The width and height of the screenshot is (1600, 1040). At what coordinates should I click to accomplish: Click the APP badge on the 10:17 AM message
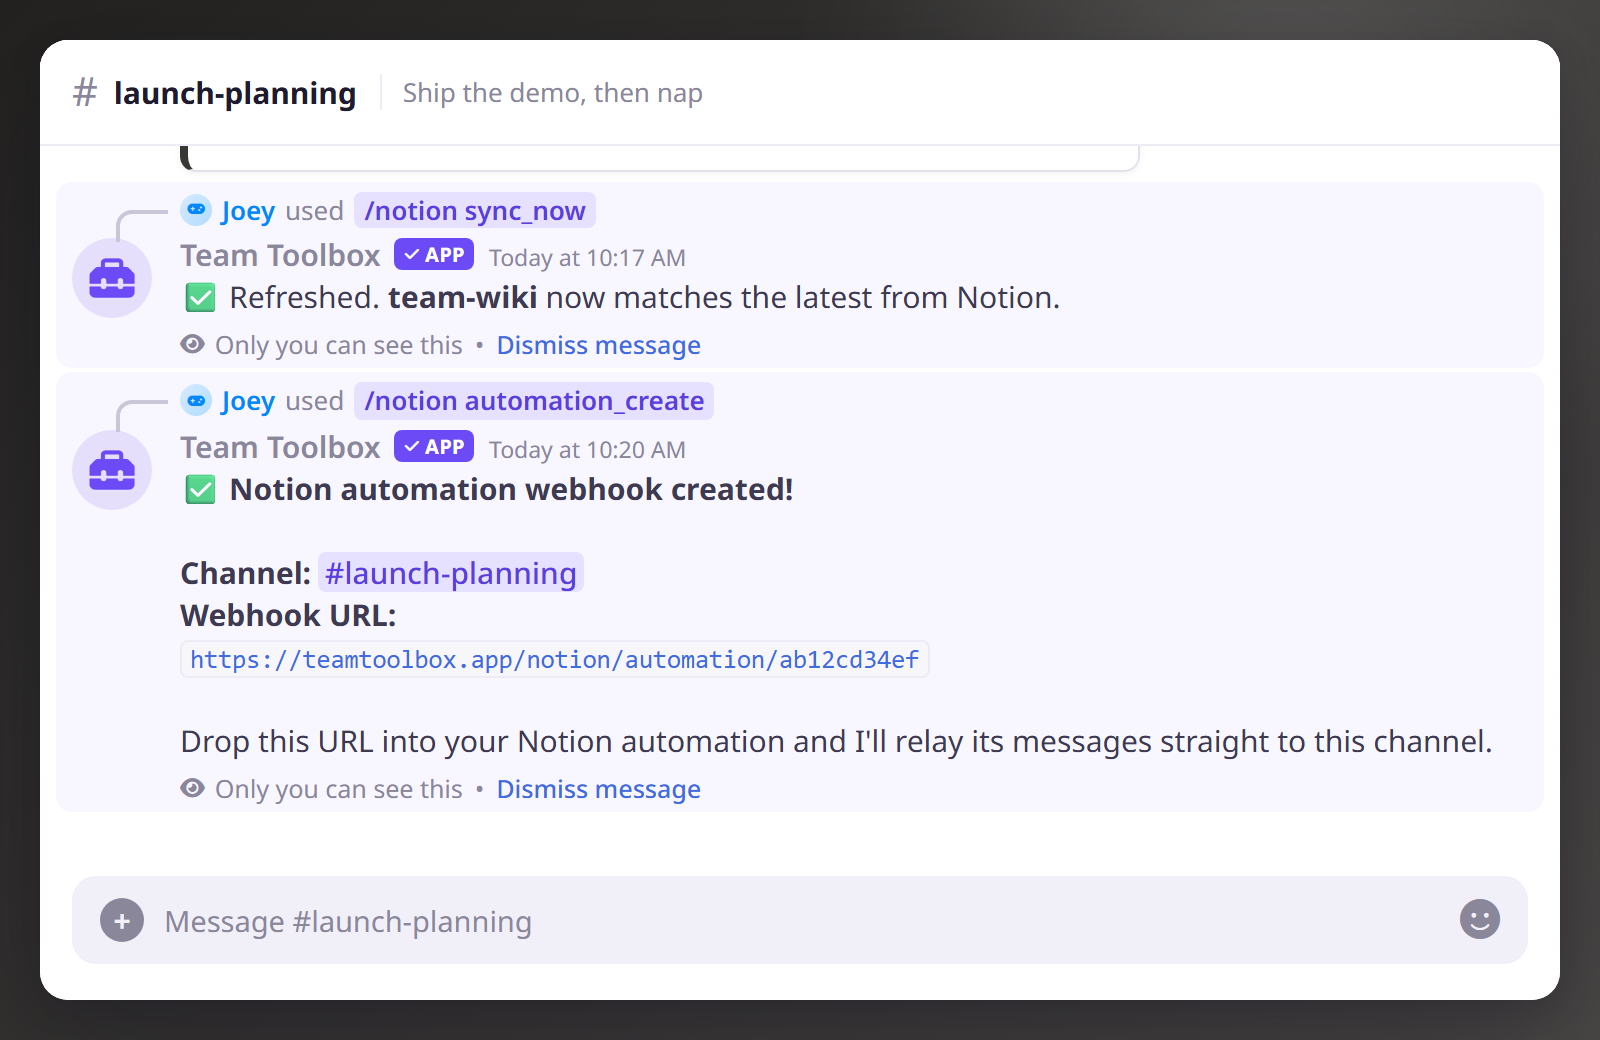[x=434, y=255]
